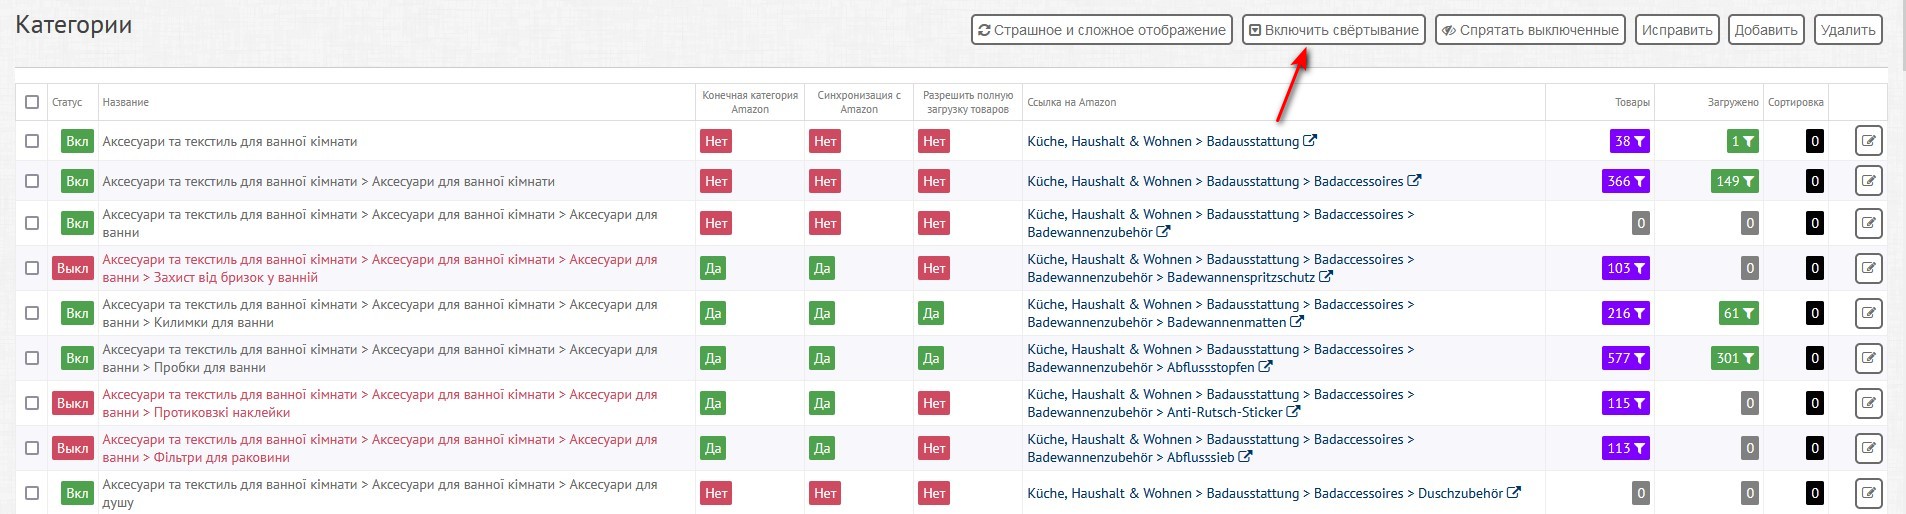Open edit icon for Badewannenspritzschutz row
This screenshot has height=514, width=1906.
(x=1868, y=268)
